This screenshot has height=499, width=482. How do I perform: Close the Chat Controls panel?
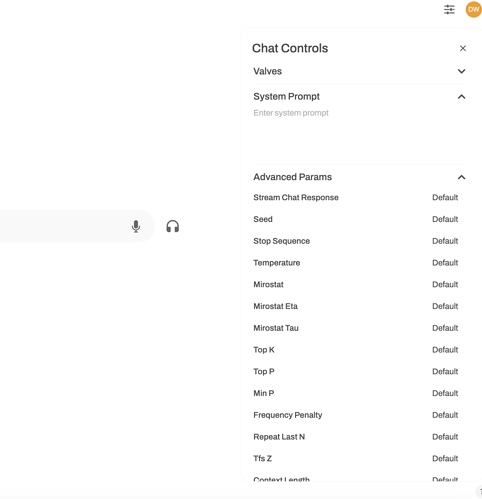click(x=463, y=48)
